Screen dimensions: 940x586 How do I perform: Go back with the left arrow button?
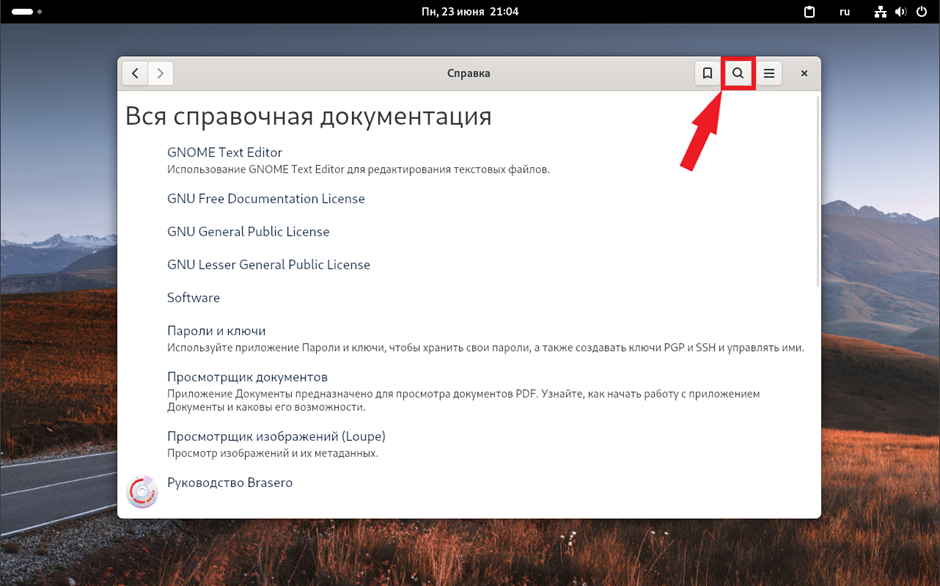click(x=135, y=73)
